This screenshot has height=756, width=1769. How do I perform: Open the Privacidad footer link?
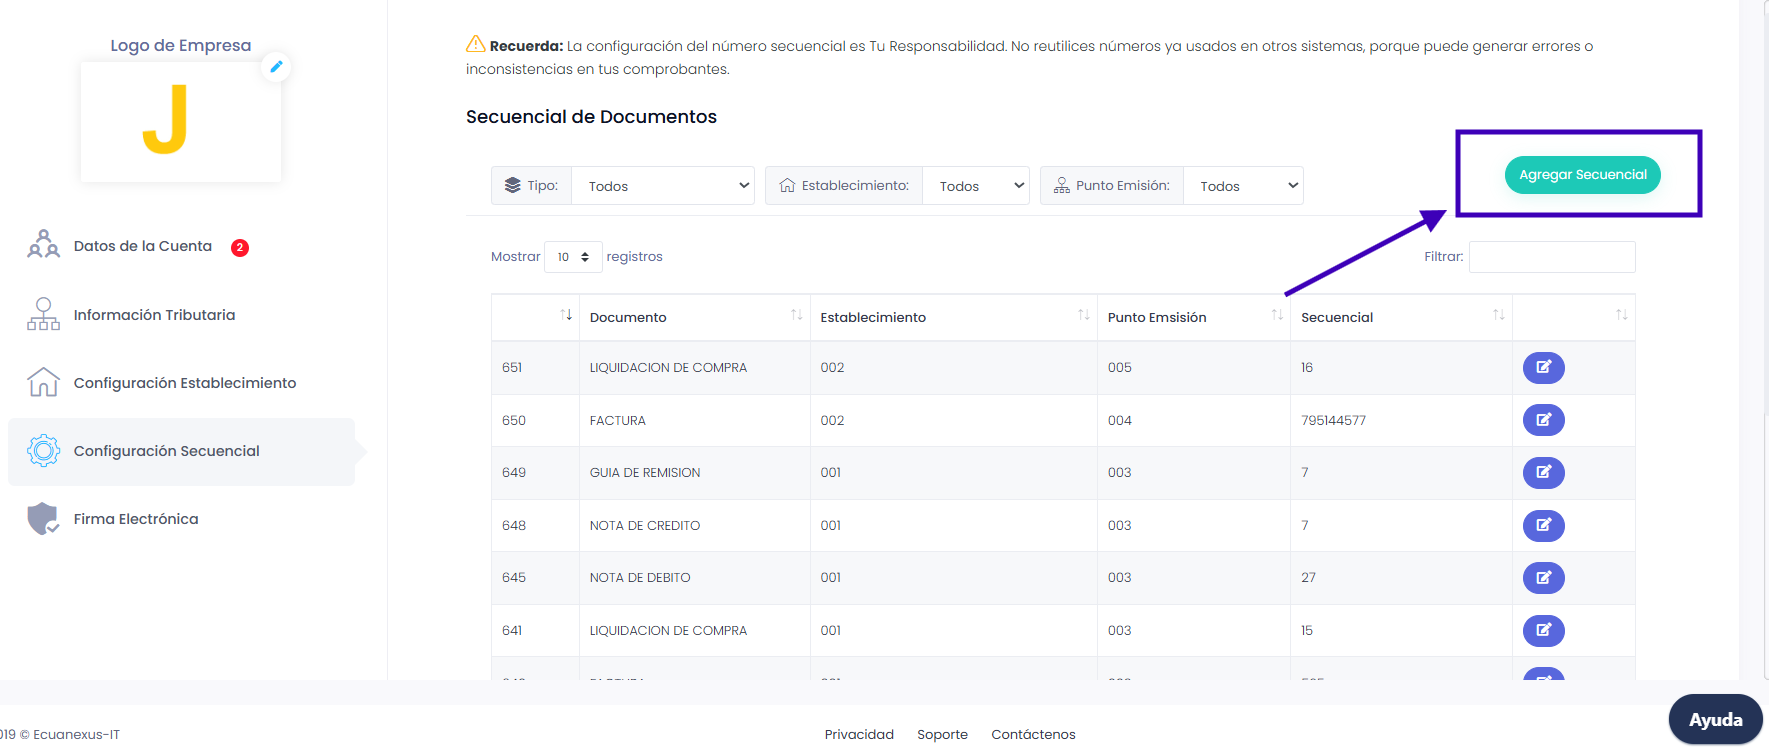pyautogui.click(x=859, y=734)
